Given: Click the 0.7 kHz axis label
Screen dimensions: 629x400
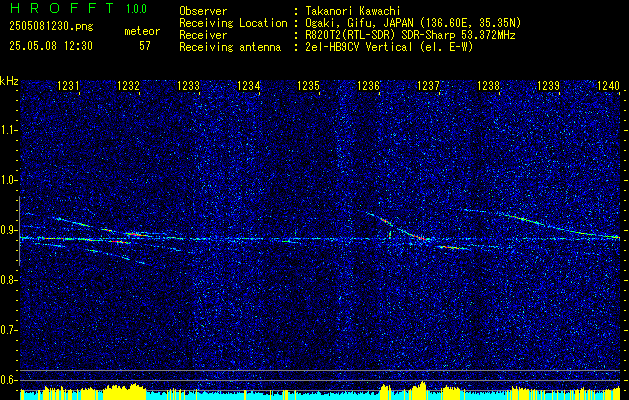Looking at the screenshot, I should click(8, 330).
